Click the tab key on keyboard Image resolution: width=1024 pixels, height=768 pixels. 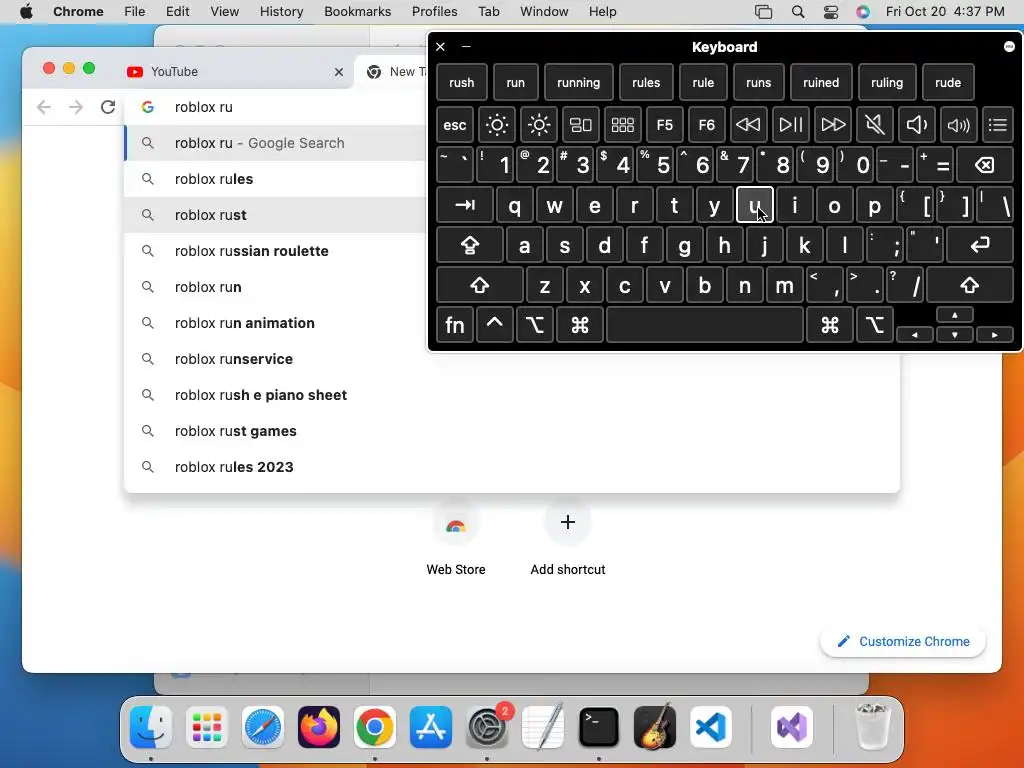pyautogui.click(x=464, y=206)
